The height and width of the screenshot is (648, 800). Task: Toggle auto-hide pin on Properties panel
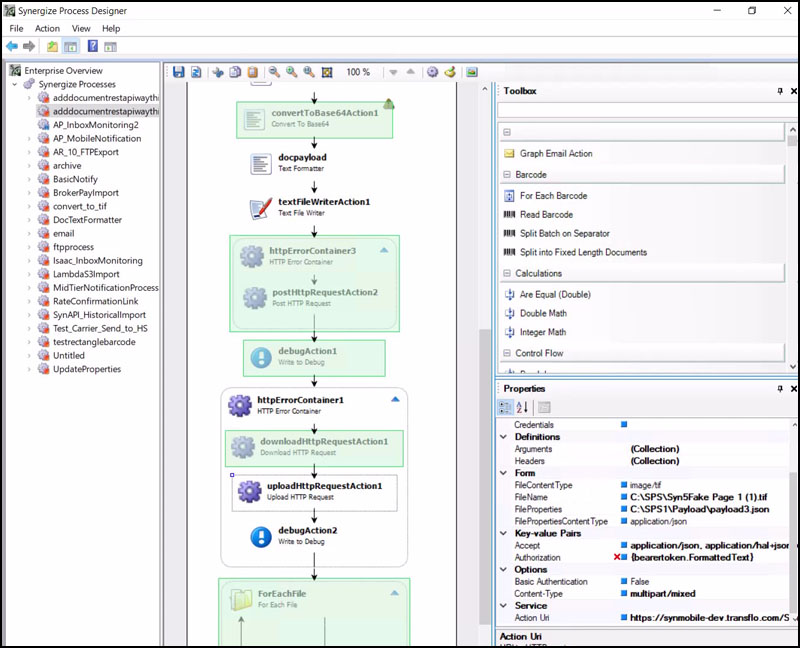[780, 388]
